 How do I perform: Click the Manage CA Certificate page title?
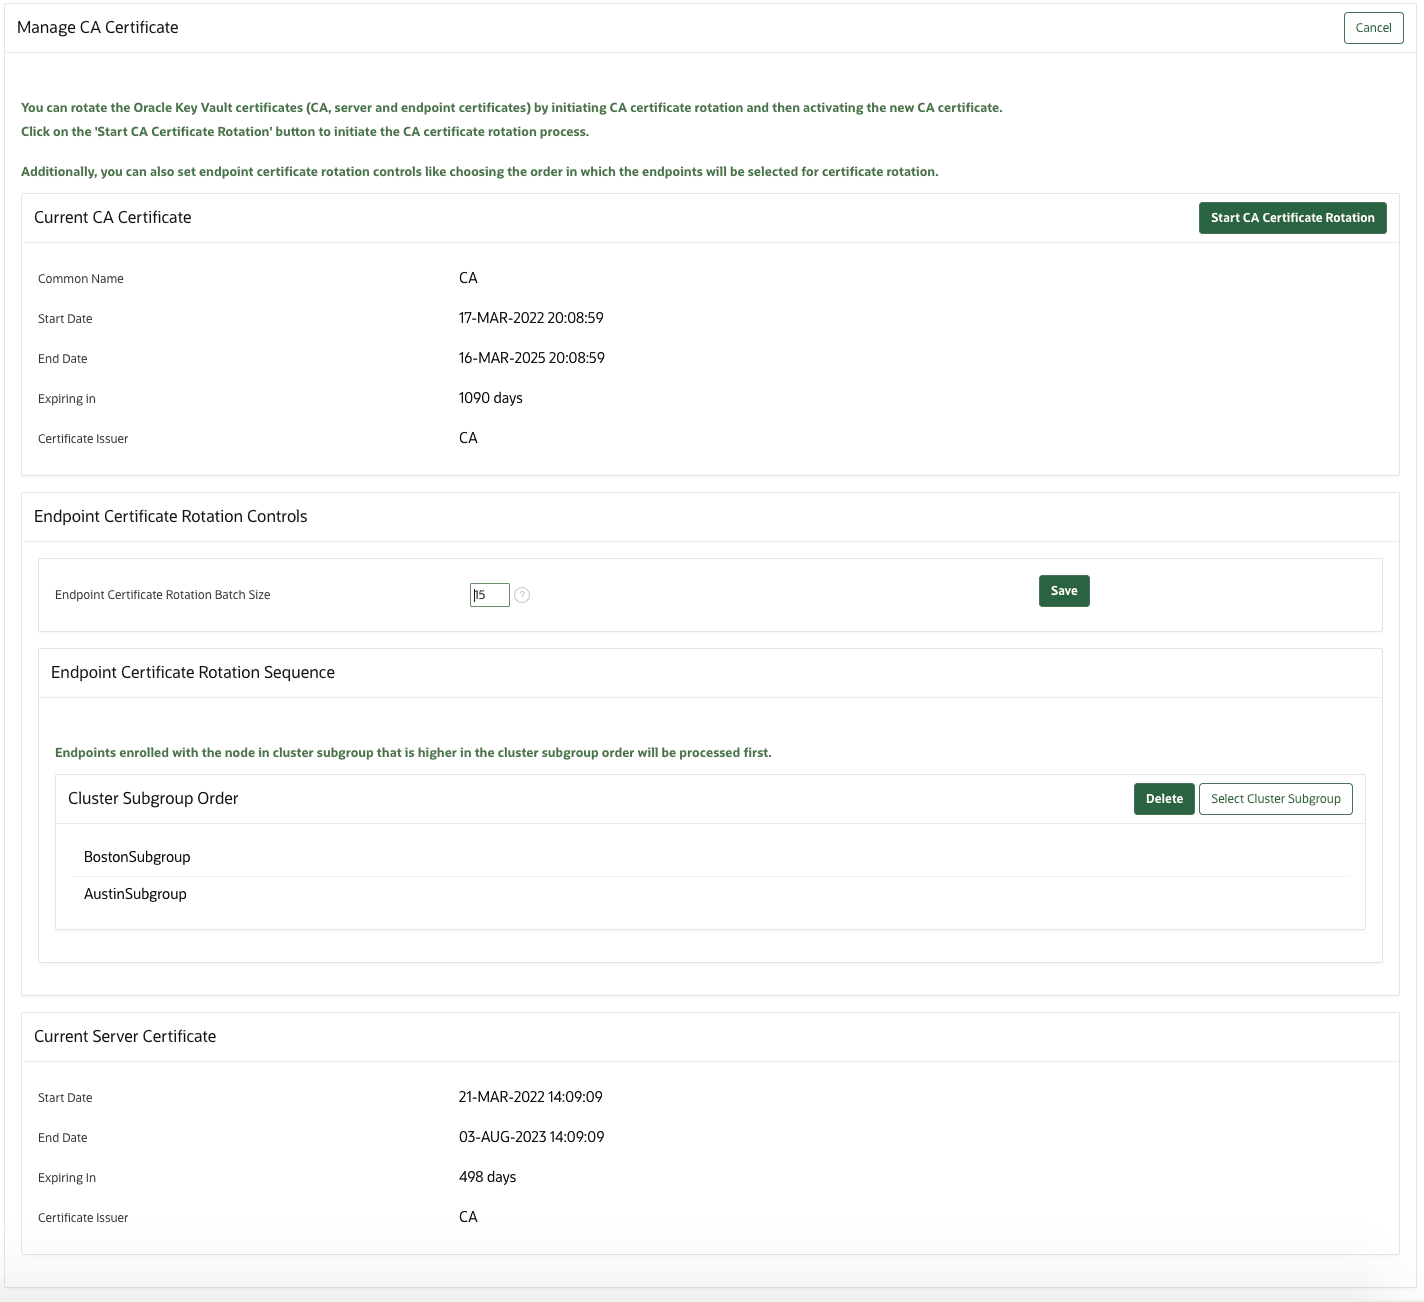point(97,27)
